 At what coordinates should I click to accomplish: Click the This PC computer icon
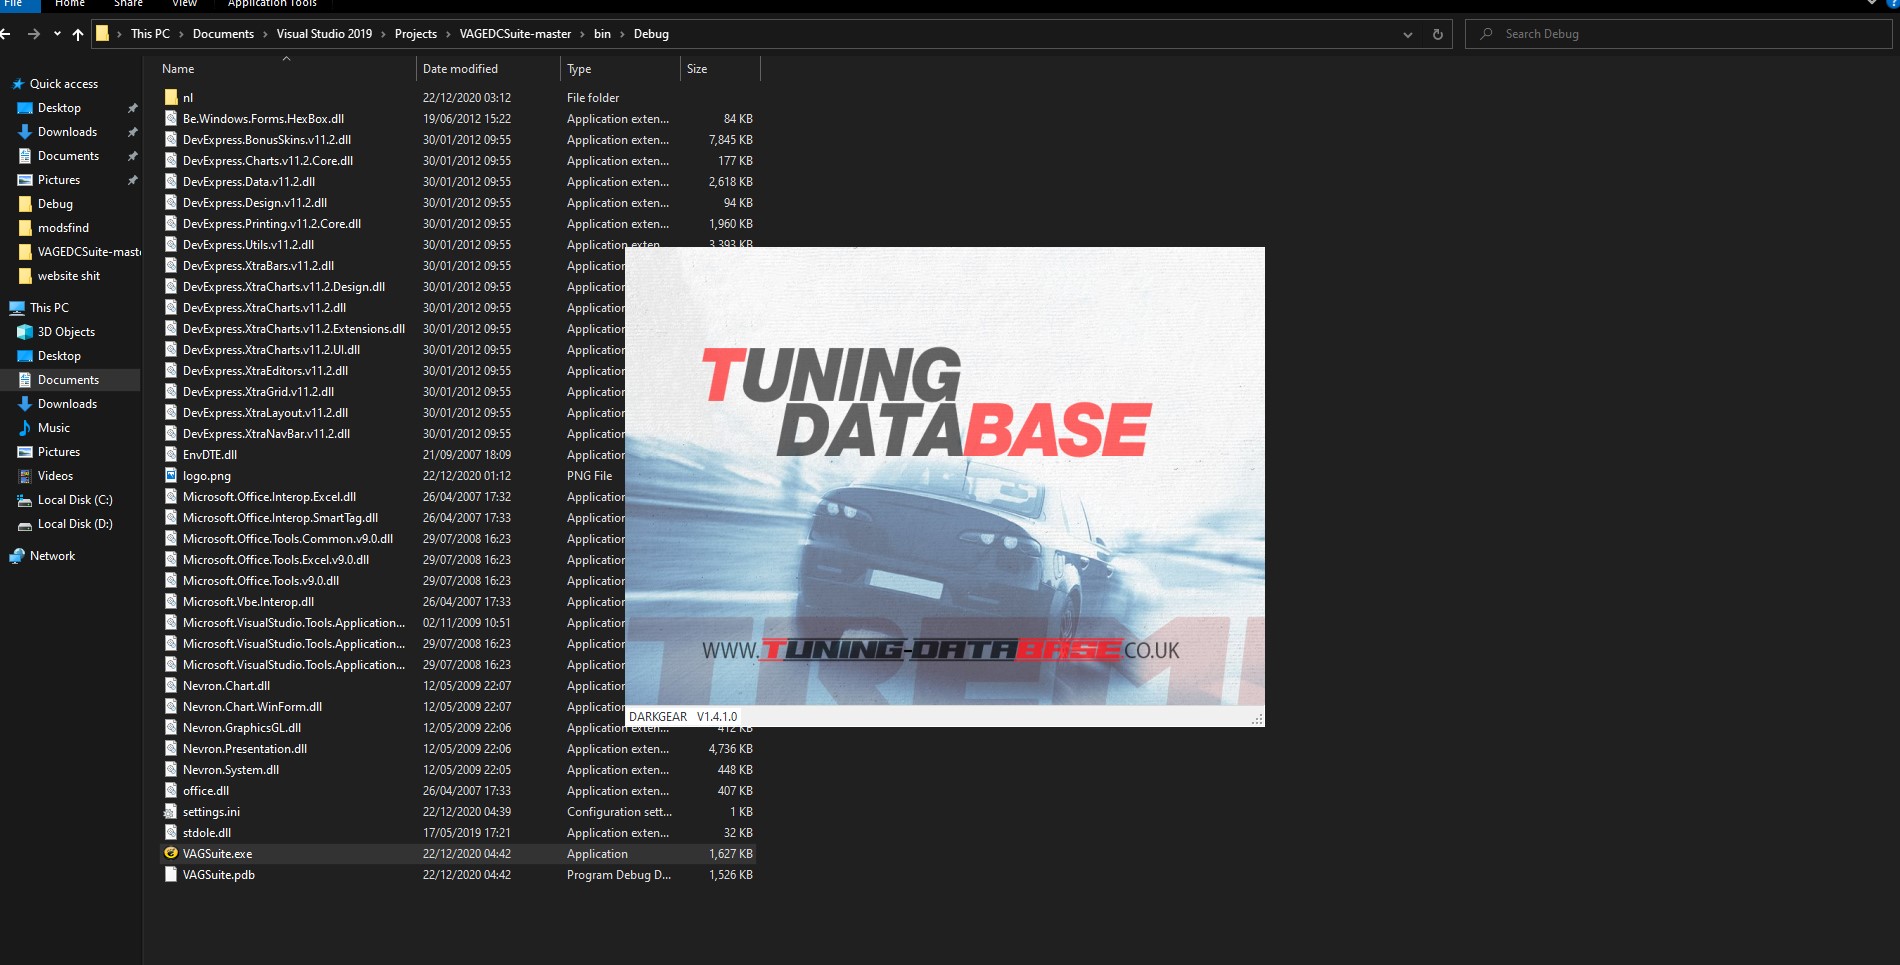(17, 308)
